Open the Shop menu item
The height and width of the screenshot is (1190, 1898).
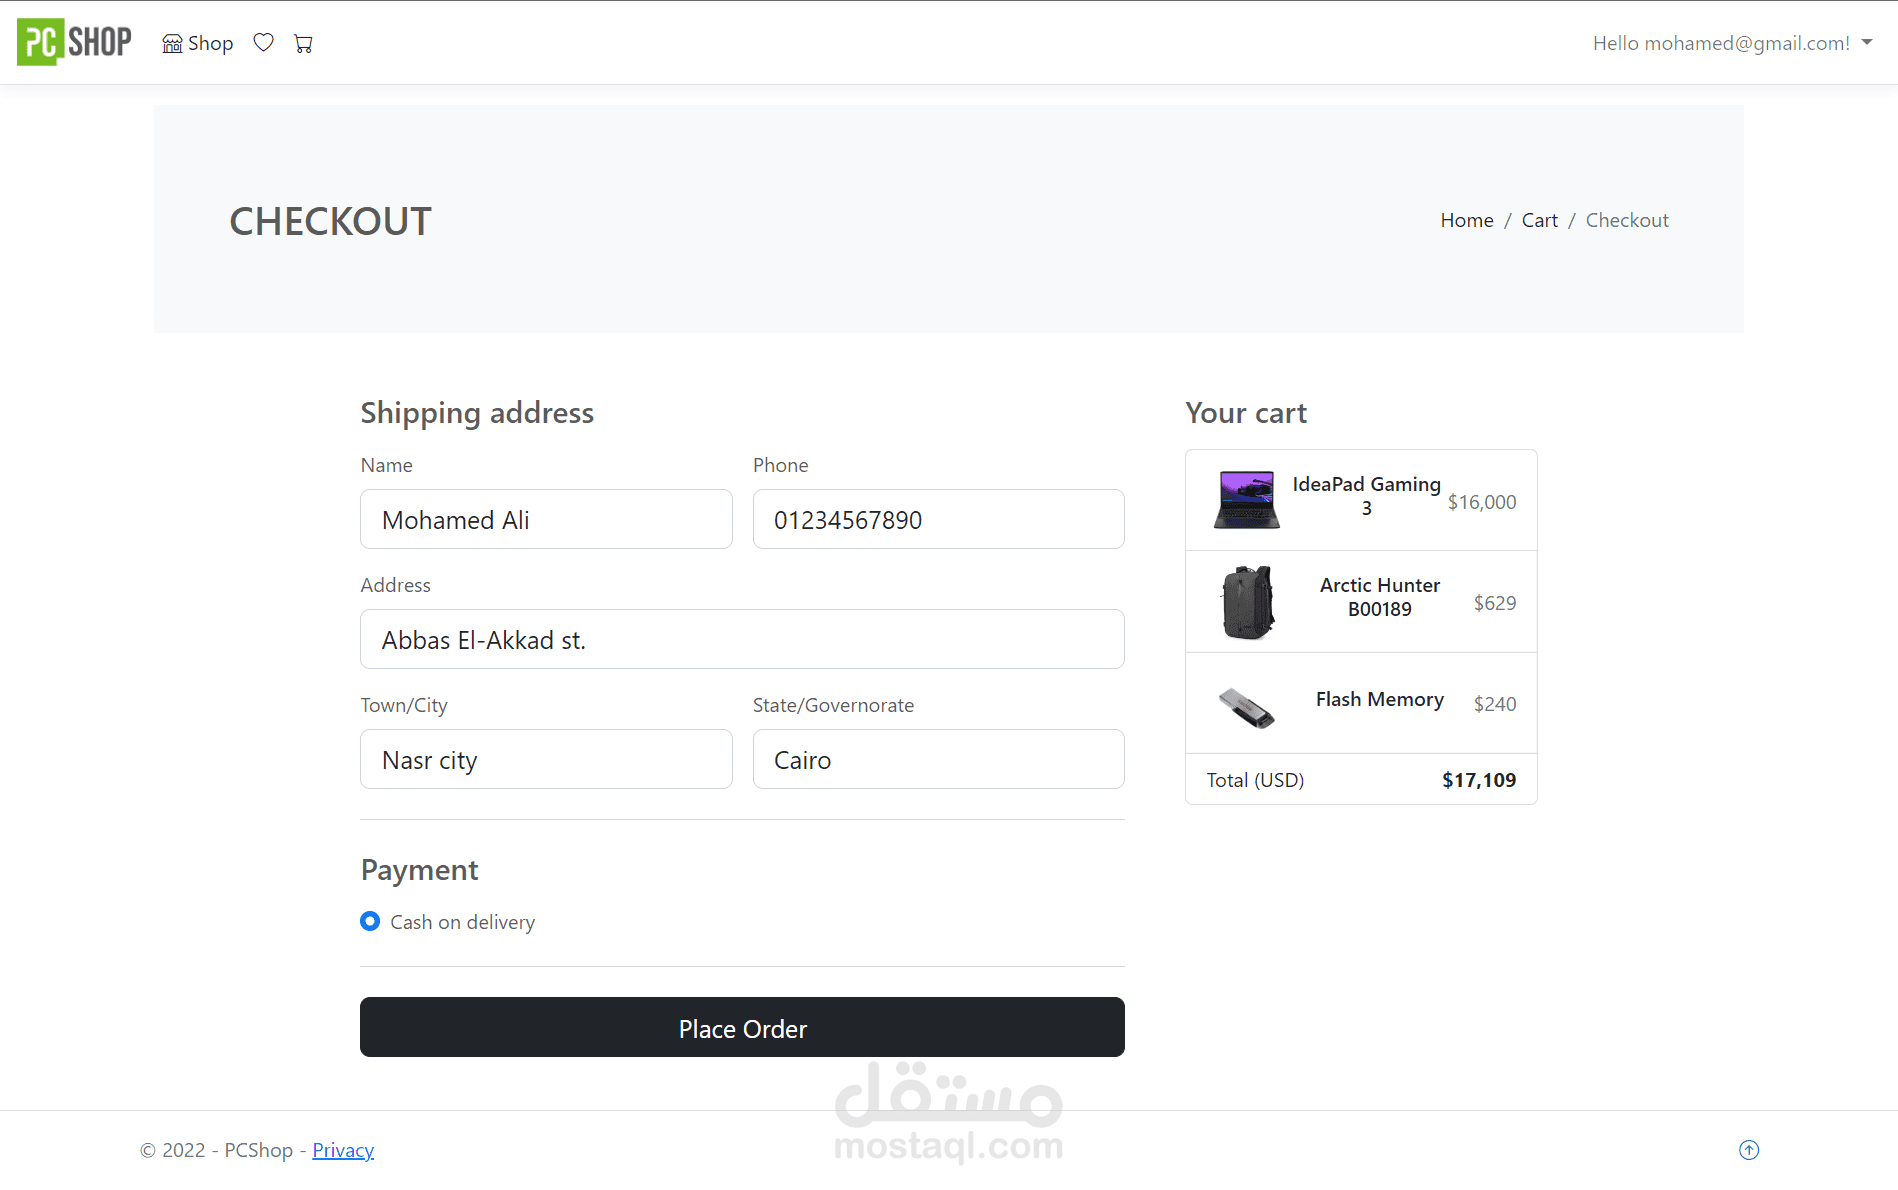tap(198, 43)
